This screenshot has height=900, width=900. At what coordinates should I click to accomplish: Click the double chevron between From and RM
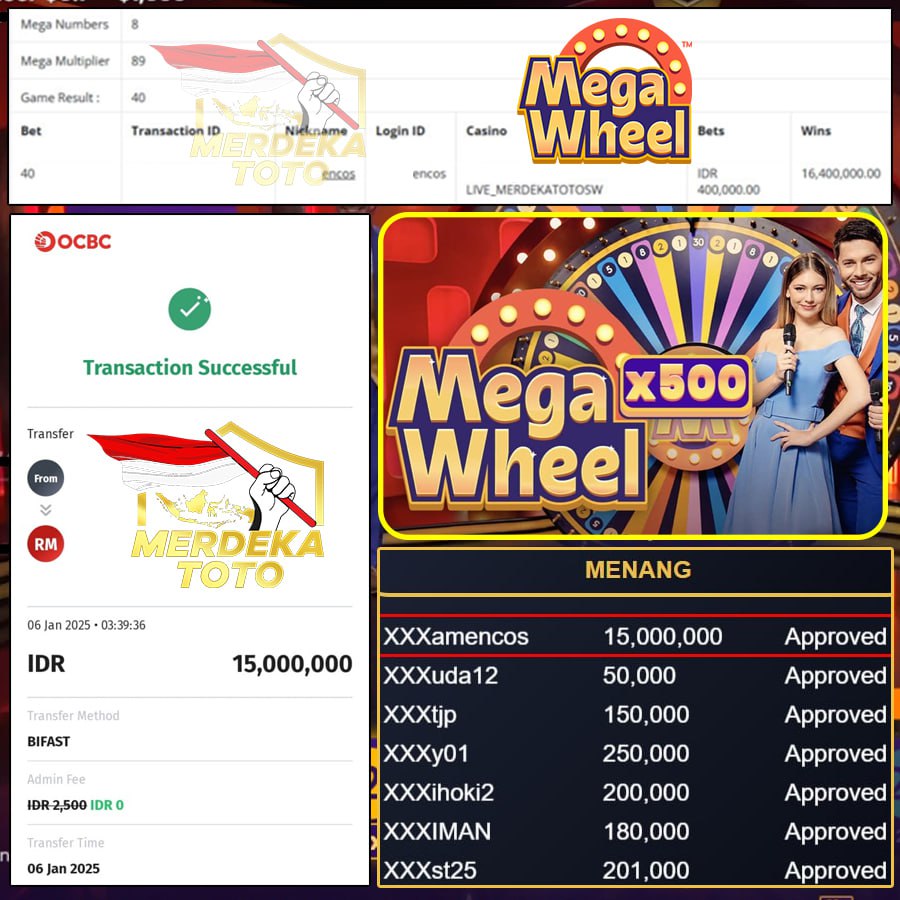point(45,510)
